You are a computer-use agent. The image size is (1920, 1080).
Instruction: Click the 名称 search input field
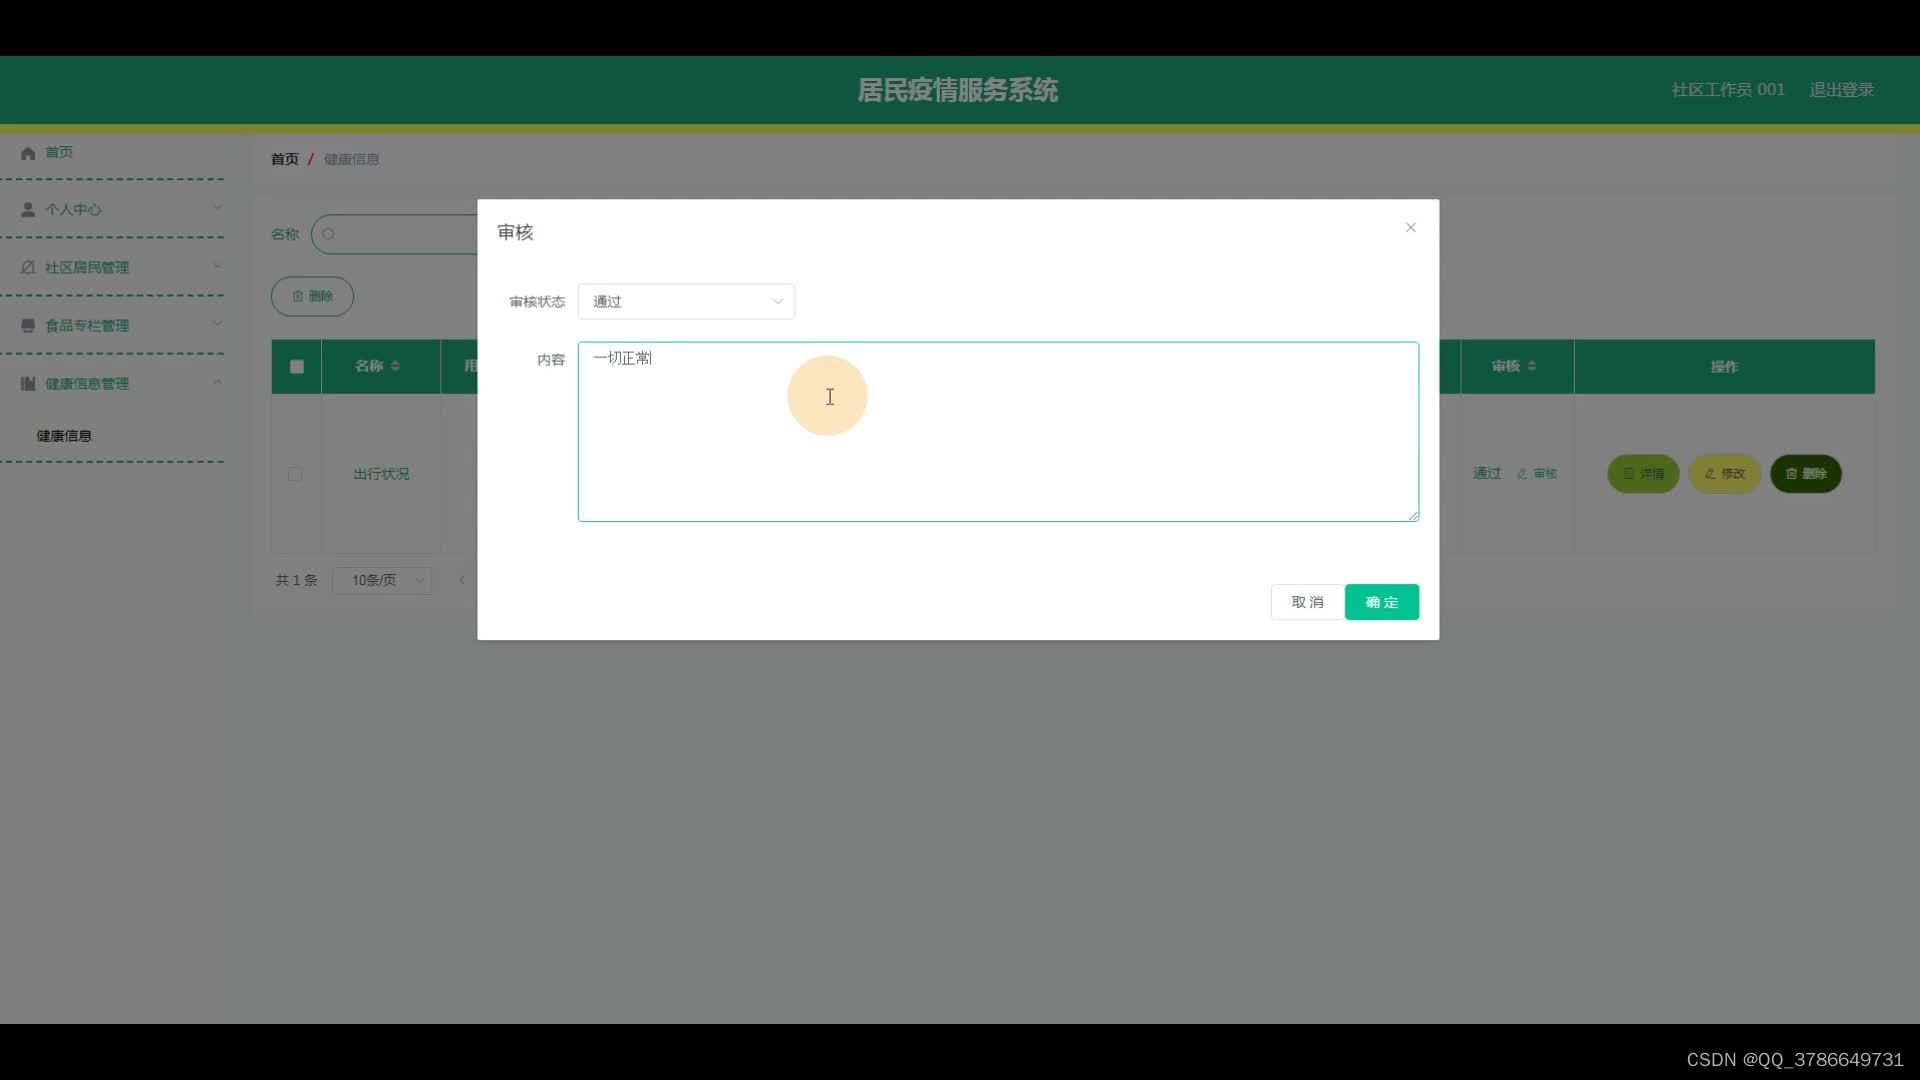(396, 234)
